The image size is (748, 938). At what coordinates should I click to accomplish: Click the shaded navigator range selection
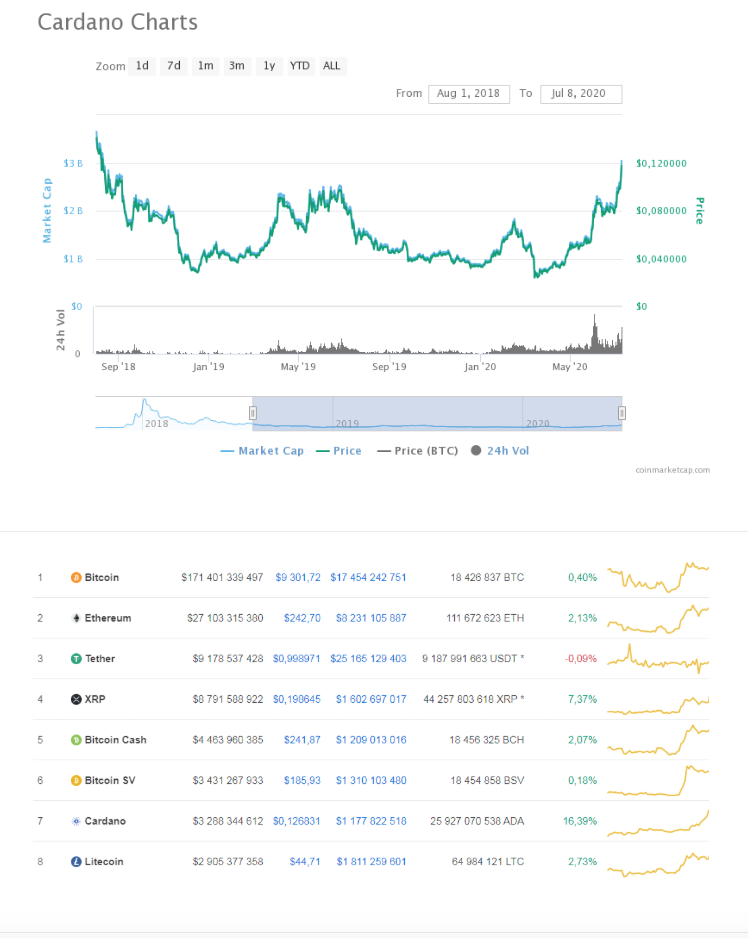pos(437,413)
